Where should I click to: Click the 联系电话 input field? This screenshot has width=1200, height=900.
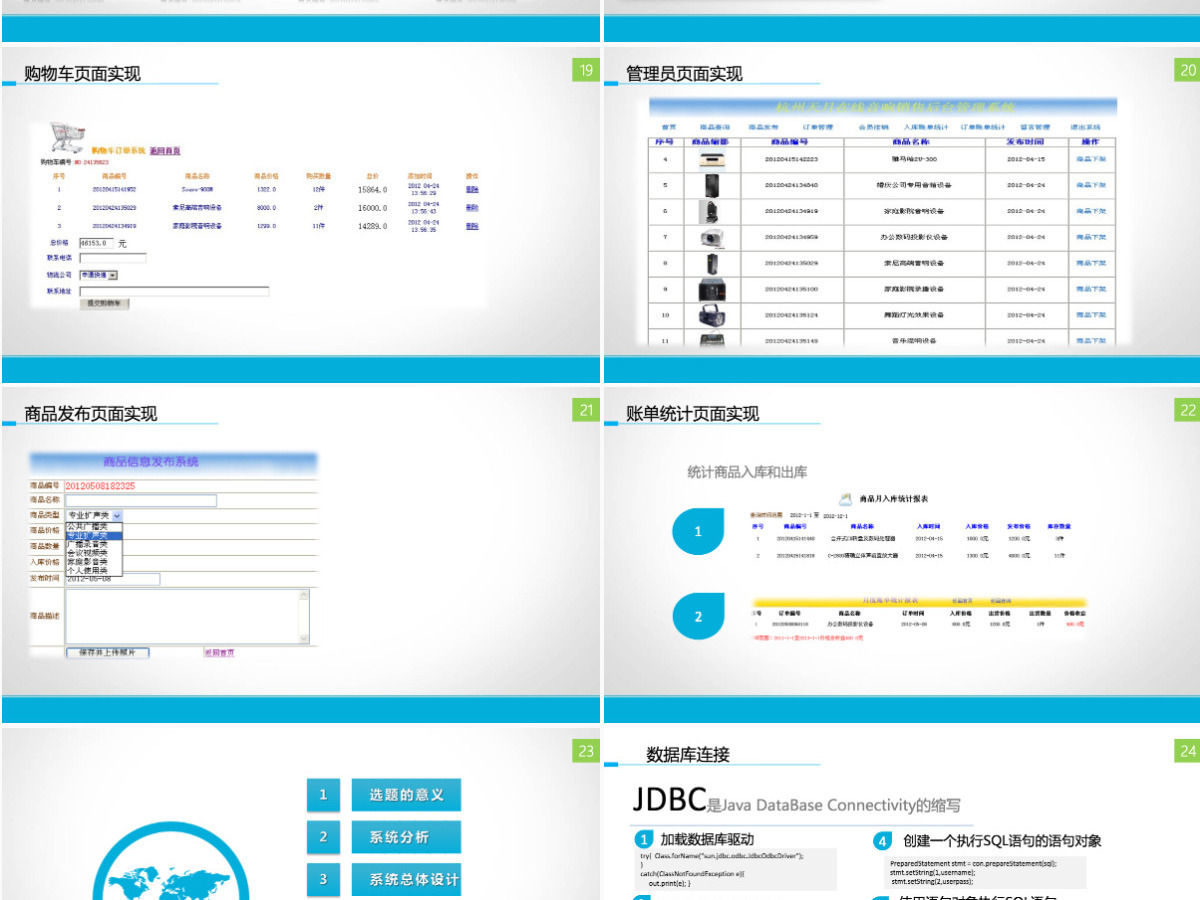click(x=113, y=258)
